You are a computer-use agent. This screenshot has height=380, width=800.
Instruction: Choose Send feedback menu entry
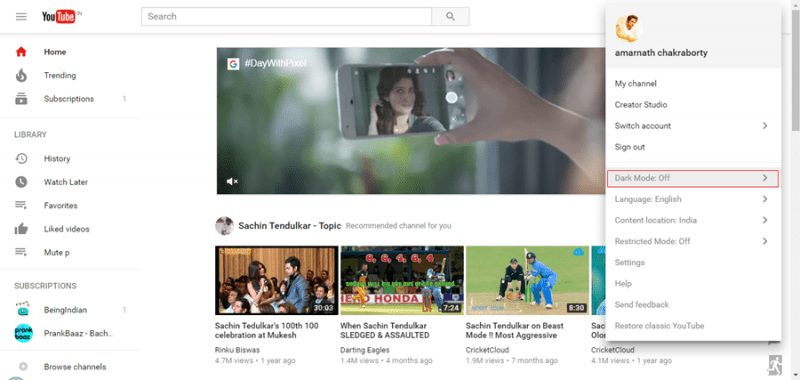[x=641, y=305]
